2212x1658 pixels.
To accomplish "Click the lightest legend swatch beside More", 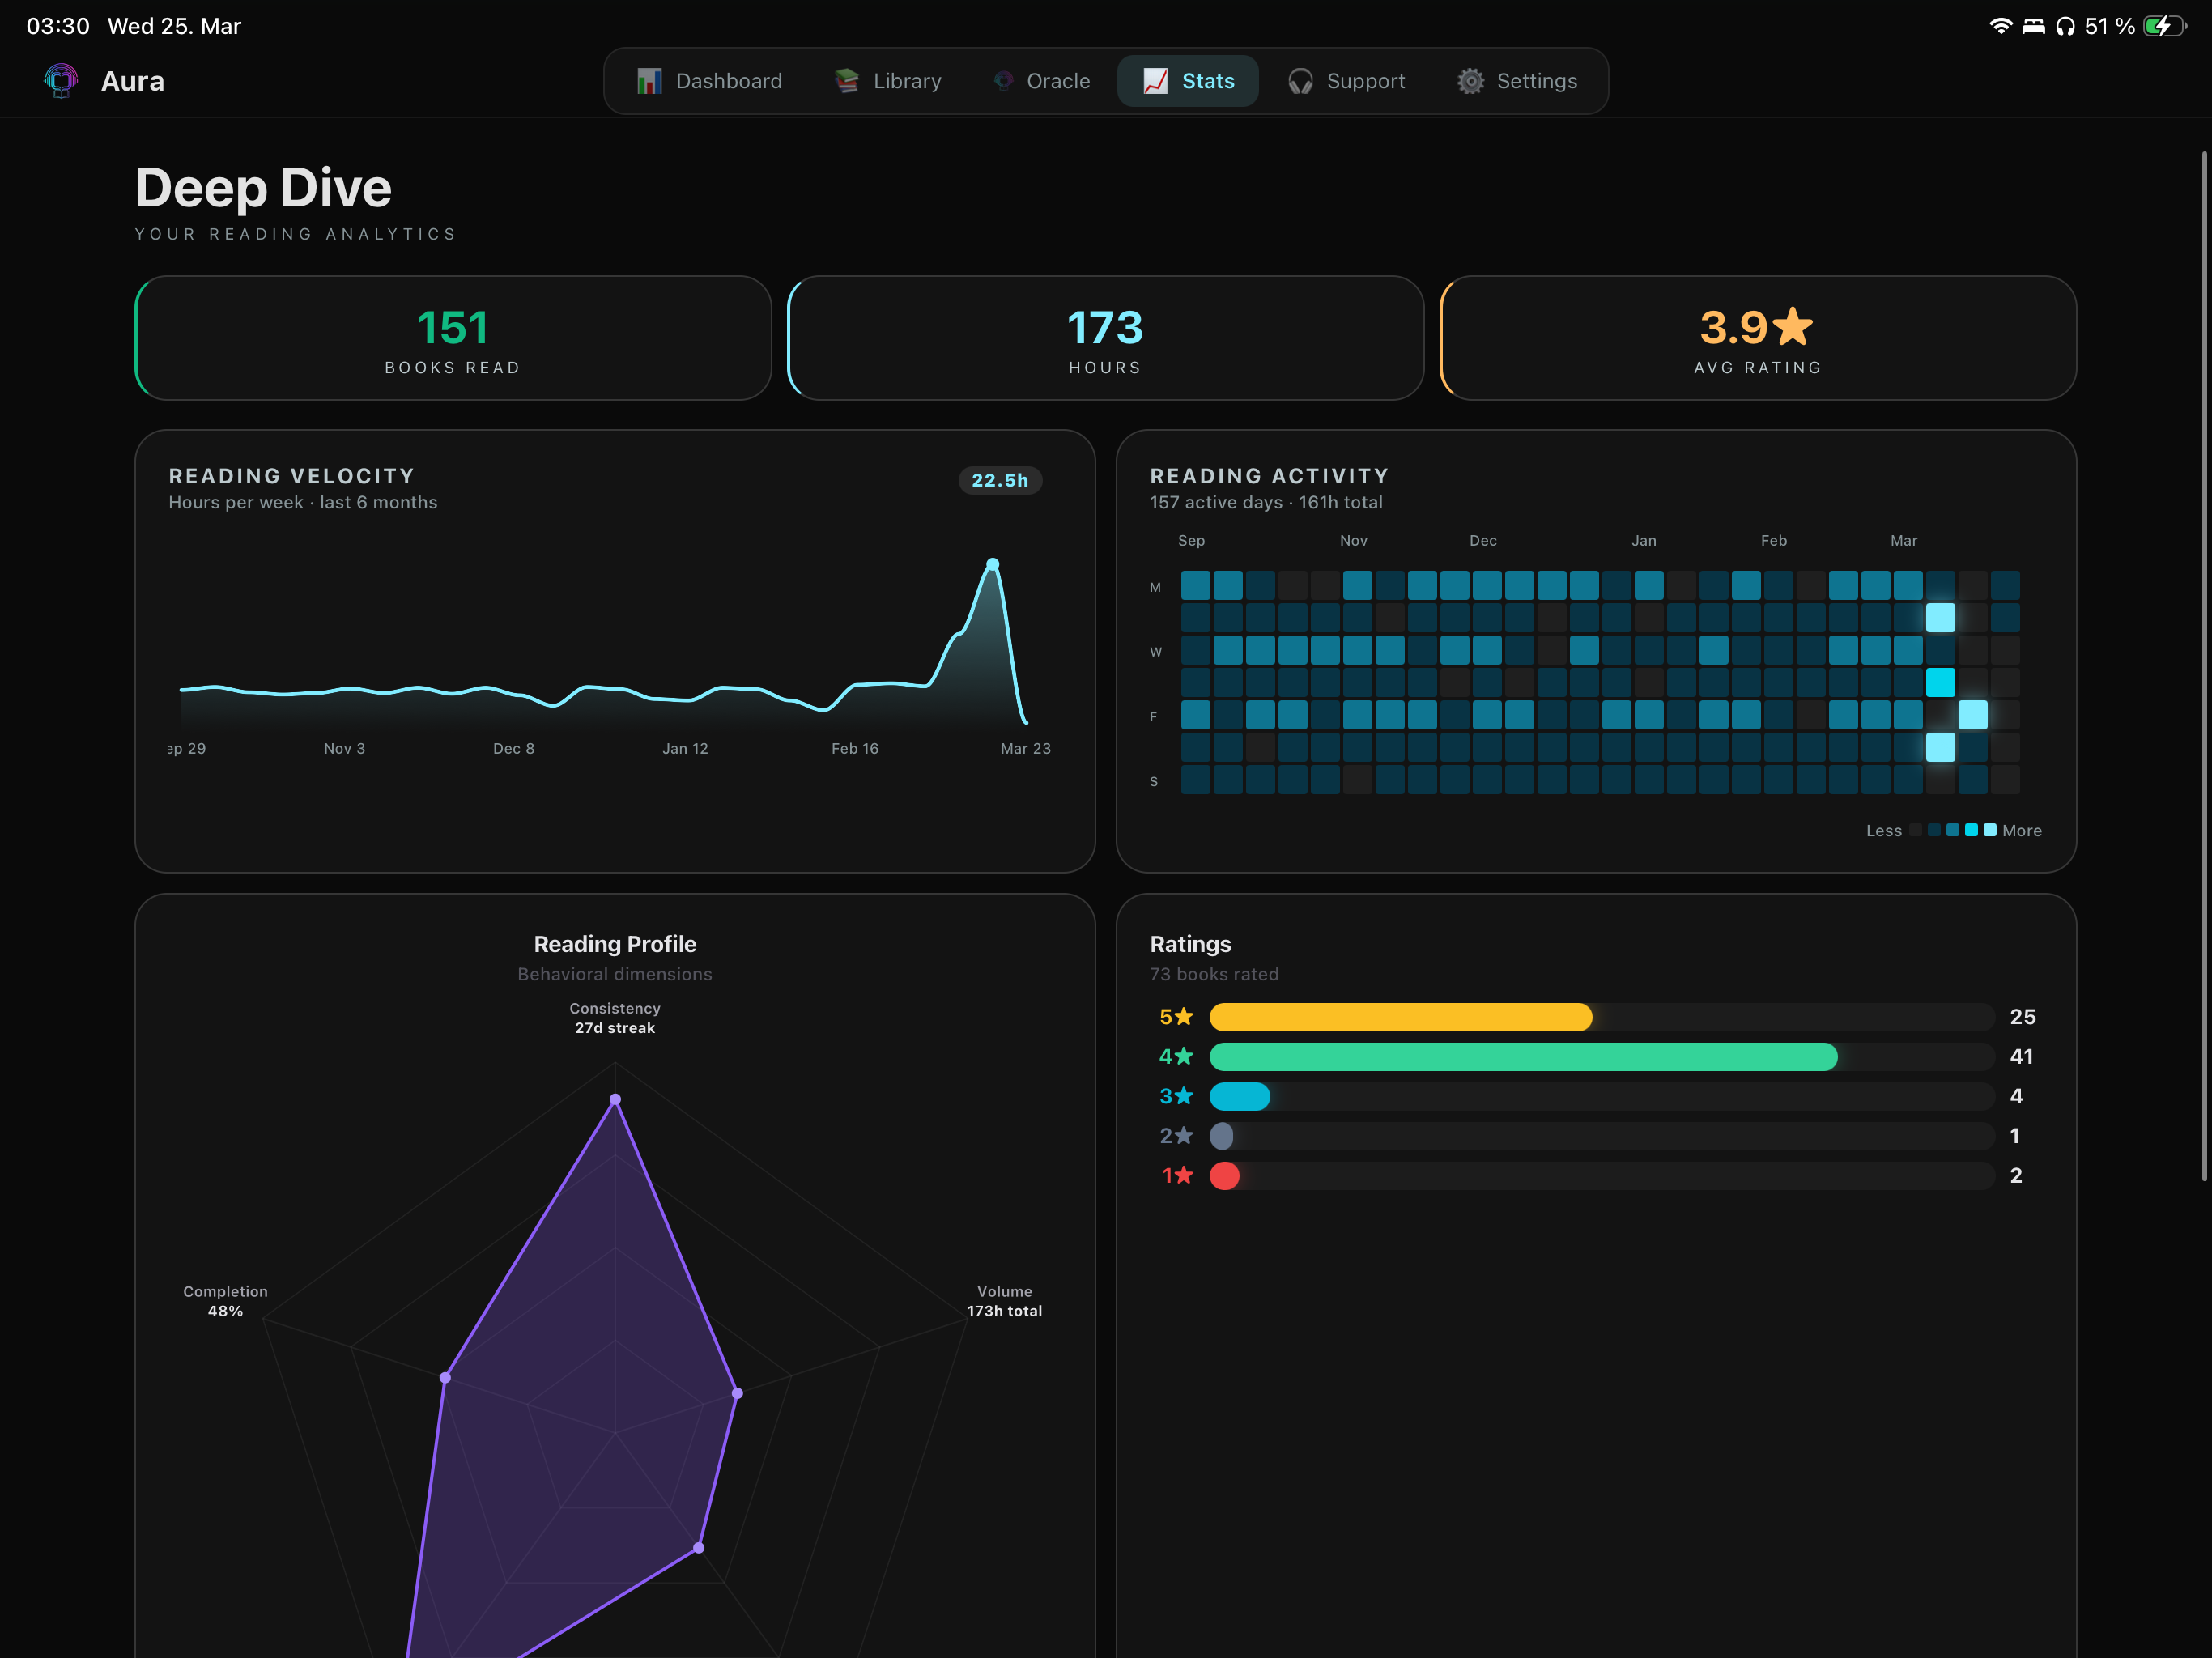I will click(x=1990, y=830).
